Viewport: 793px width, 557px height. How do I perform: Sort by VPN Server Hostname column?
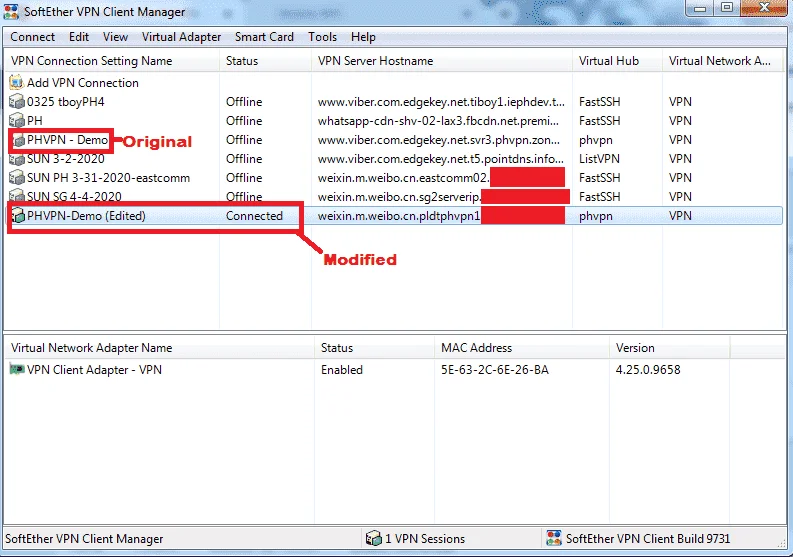442,61
